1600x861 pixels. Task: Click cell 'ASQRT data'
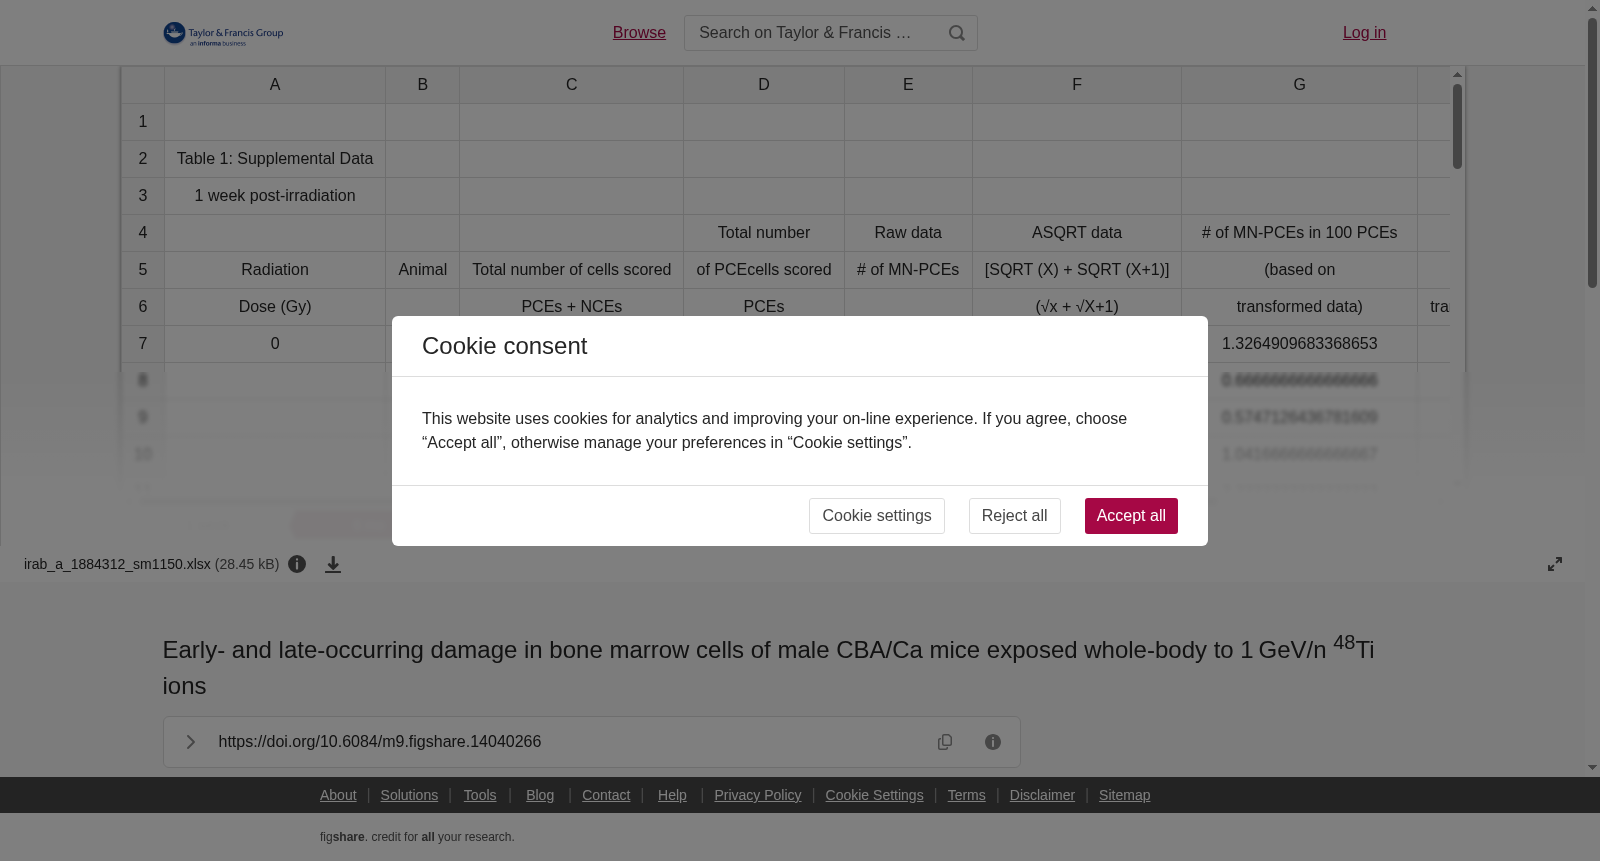(x=1077, y=233)
